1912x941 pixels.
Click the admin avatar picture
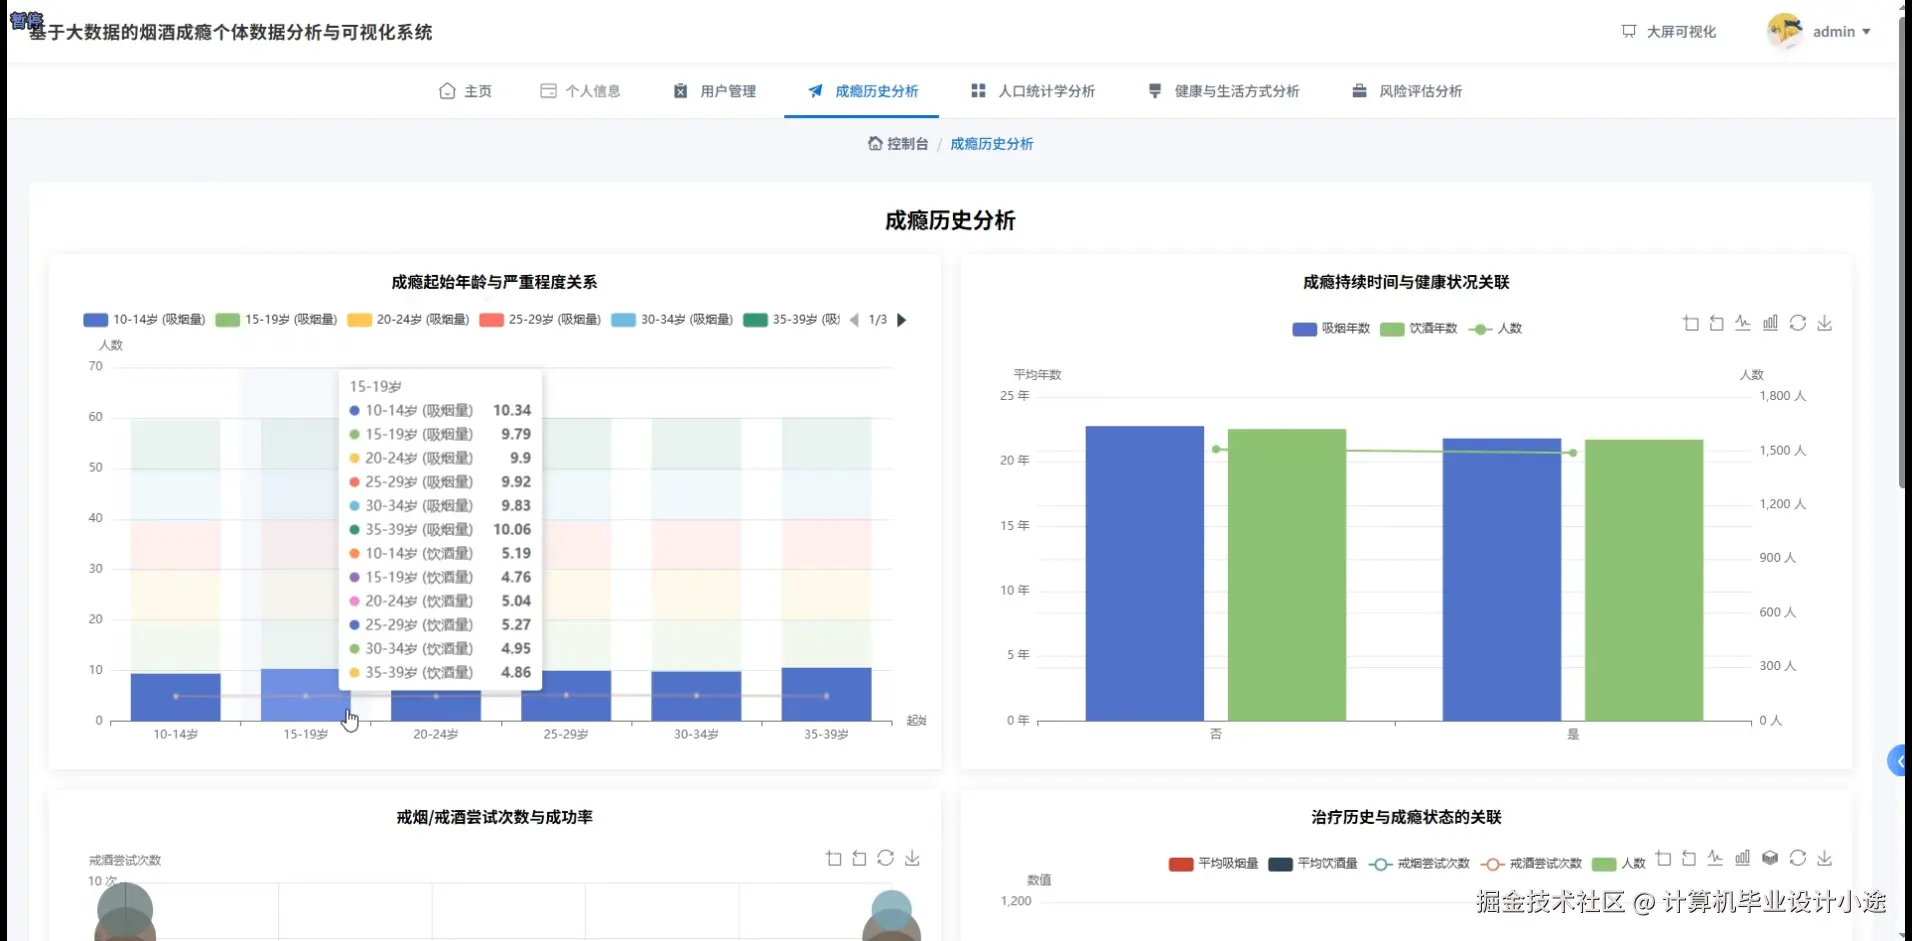click(x=1784, y=31)
